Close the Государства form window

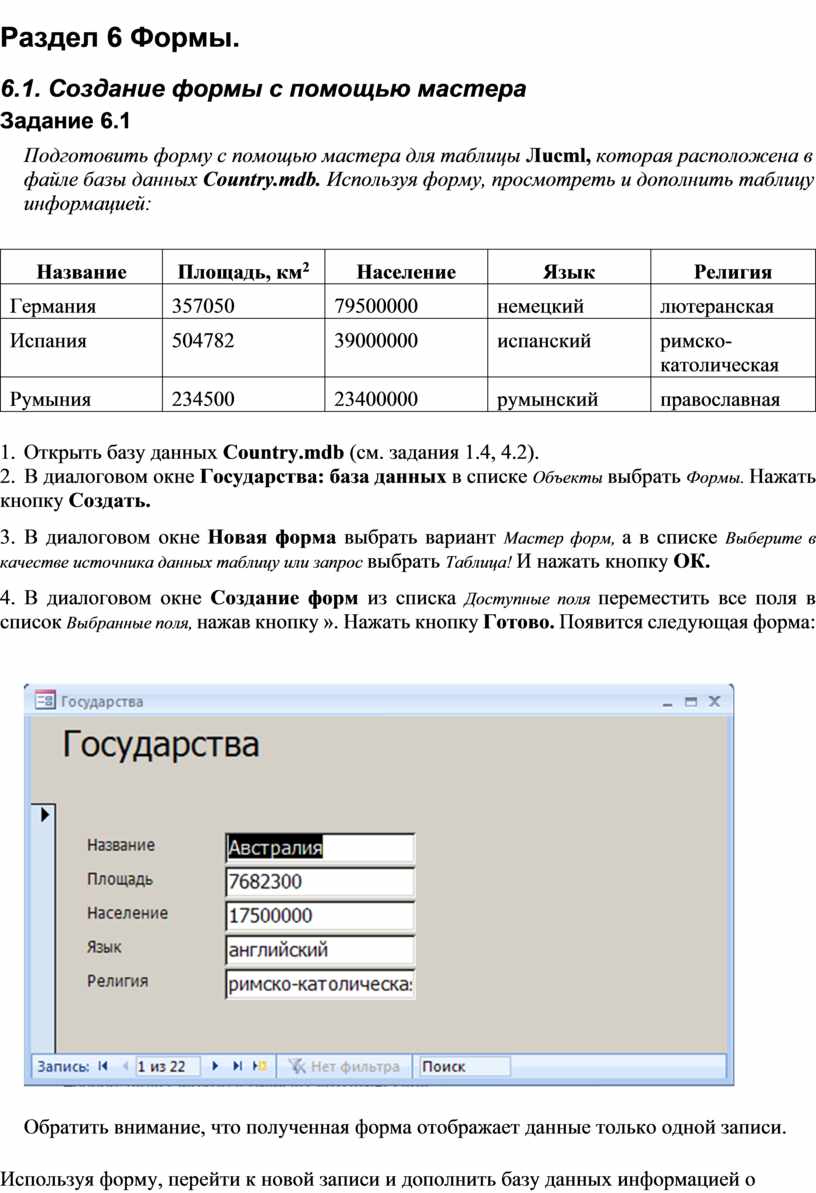714,701
